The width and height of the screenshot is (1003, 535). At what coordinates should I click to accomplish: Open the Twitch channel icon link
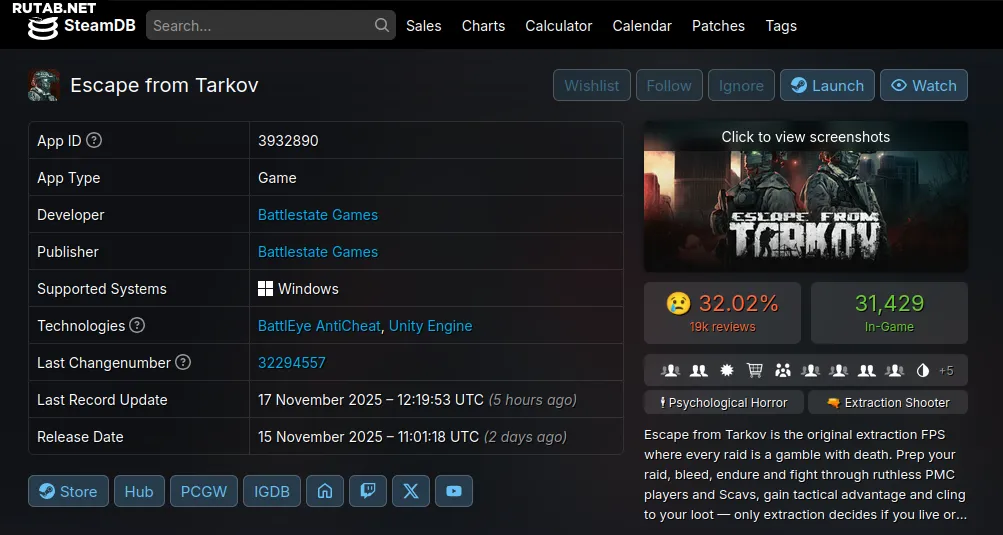(368, 491)
